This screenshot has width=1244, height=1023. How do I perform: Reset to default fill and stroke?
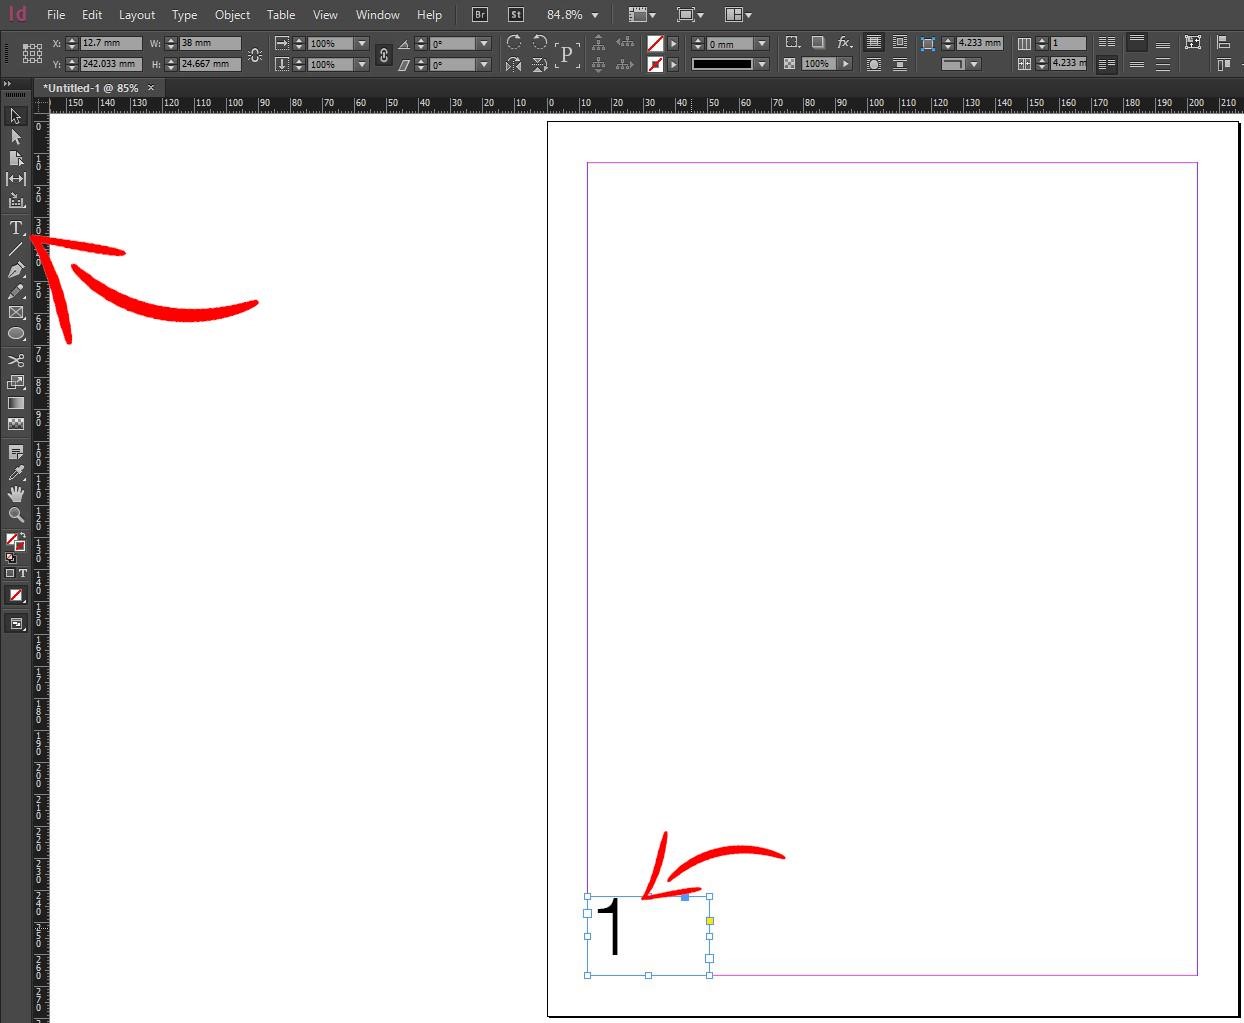pyautogui.click(x=10, y=558)
